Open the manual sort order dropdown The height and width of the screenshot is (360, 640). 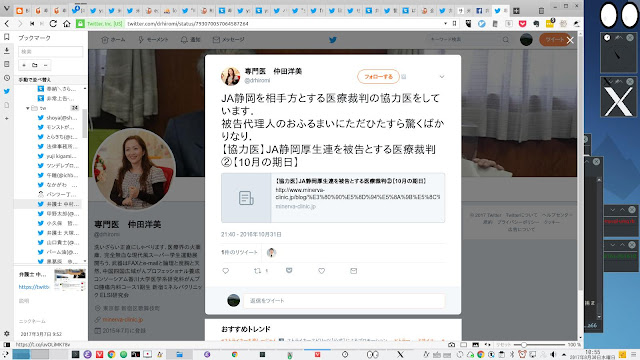[51, 80]
